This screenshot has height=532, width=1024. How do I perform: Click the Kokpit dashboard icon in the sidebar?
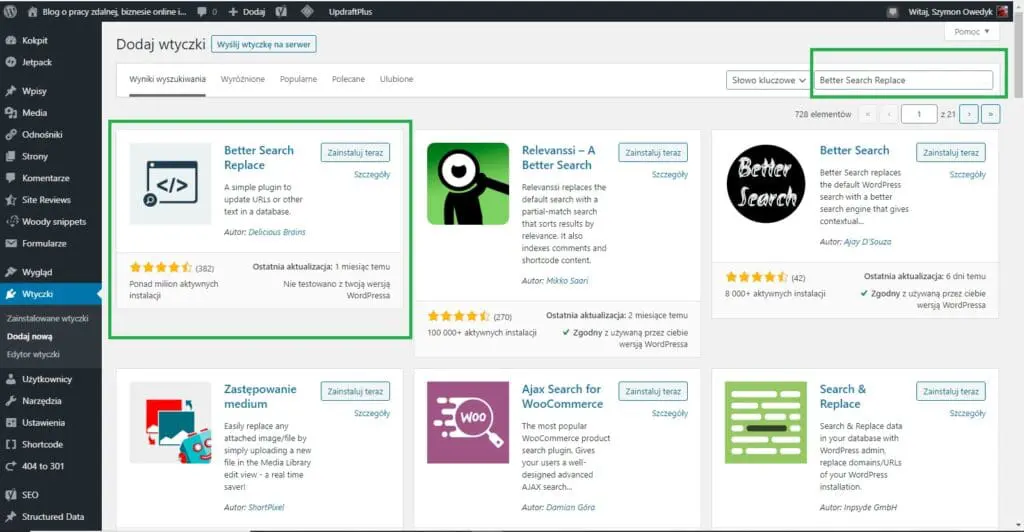click(x=10, y=40)
